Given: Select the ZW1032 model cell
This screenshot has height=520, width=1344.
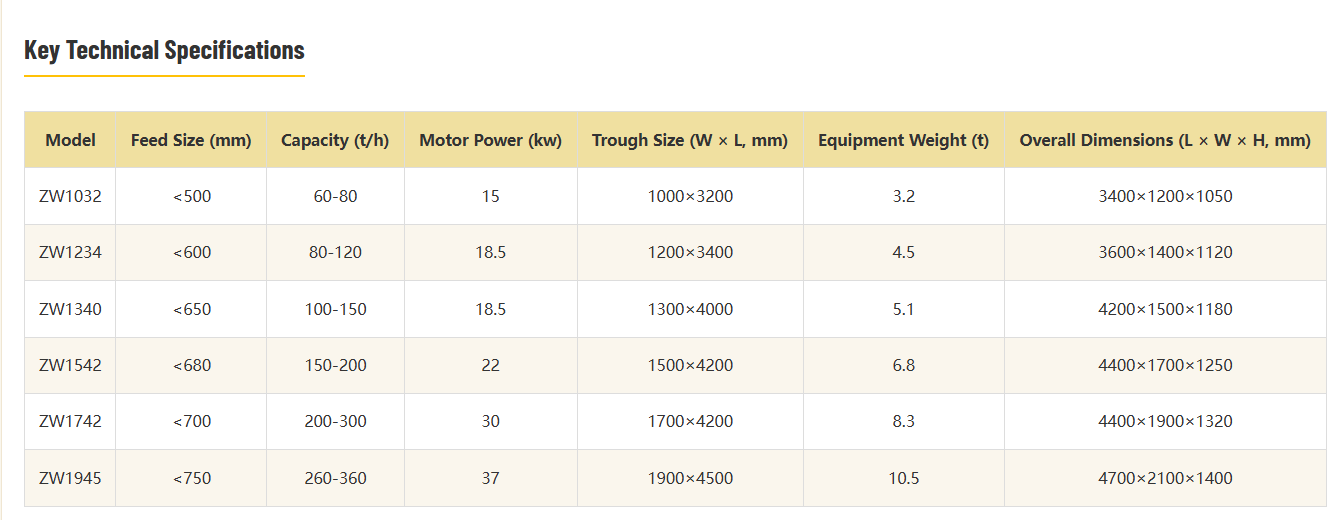Looking at the screenshot, I should (x=70, y=196).
